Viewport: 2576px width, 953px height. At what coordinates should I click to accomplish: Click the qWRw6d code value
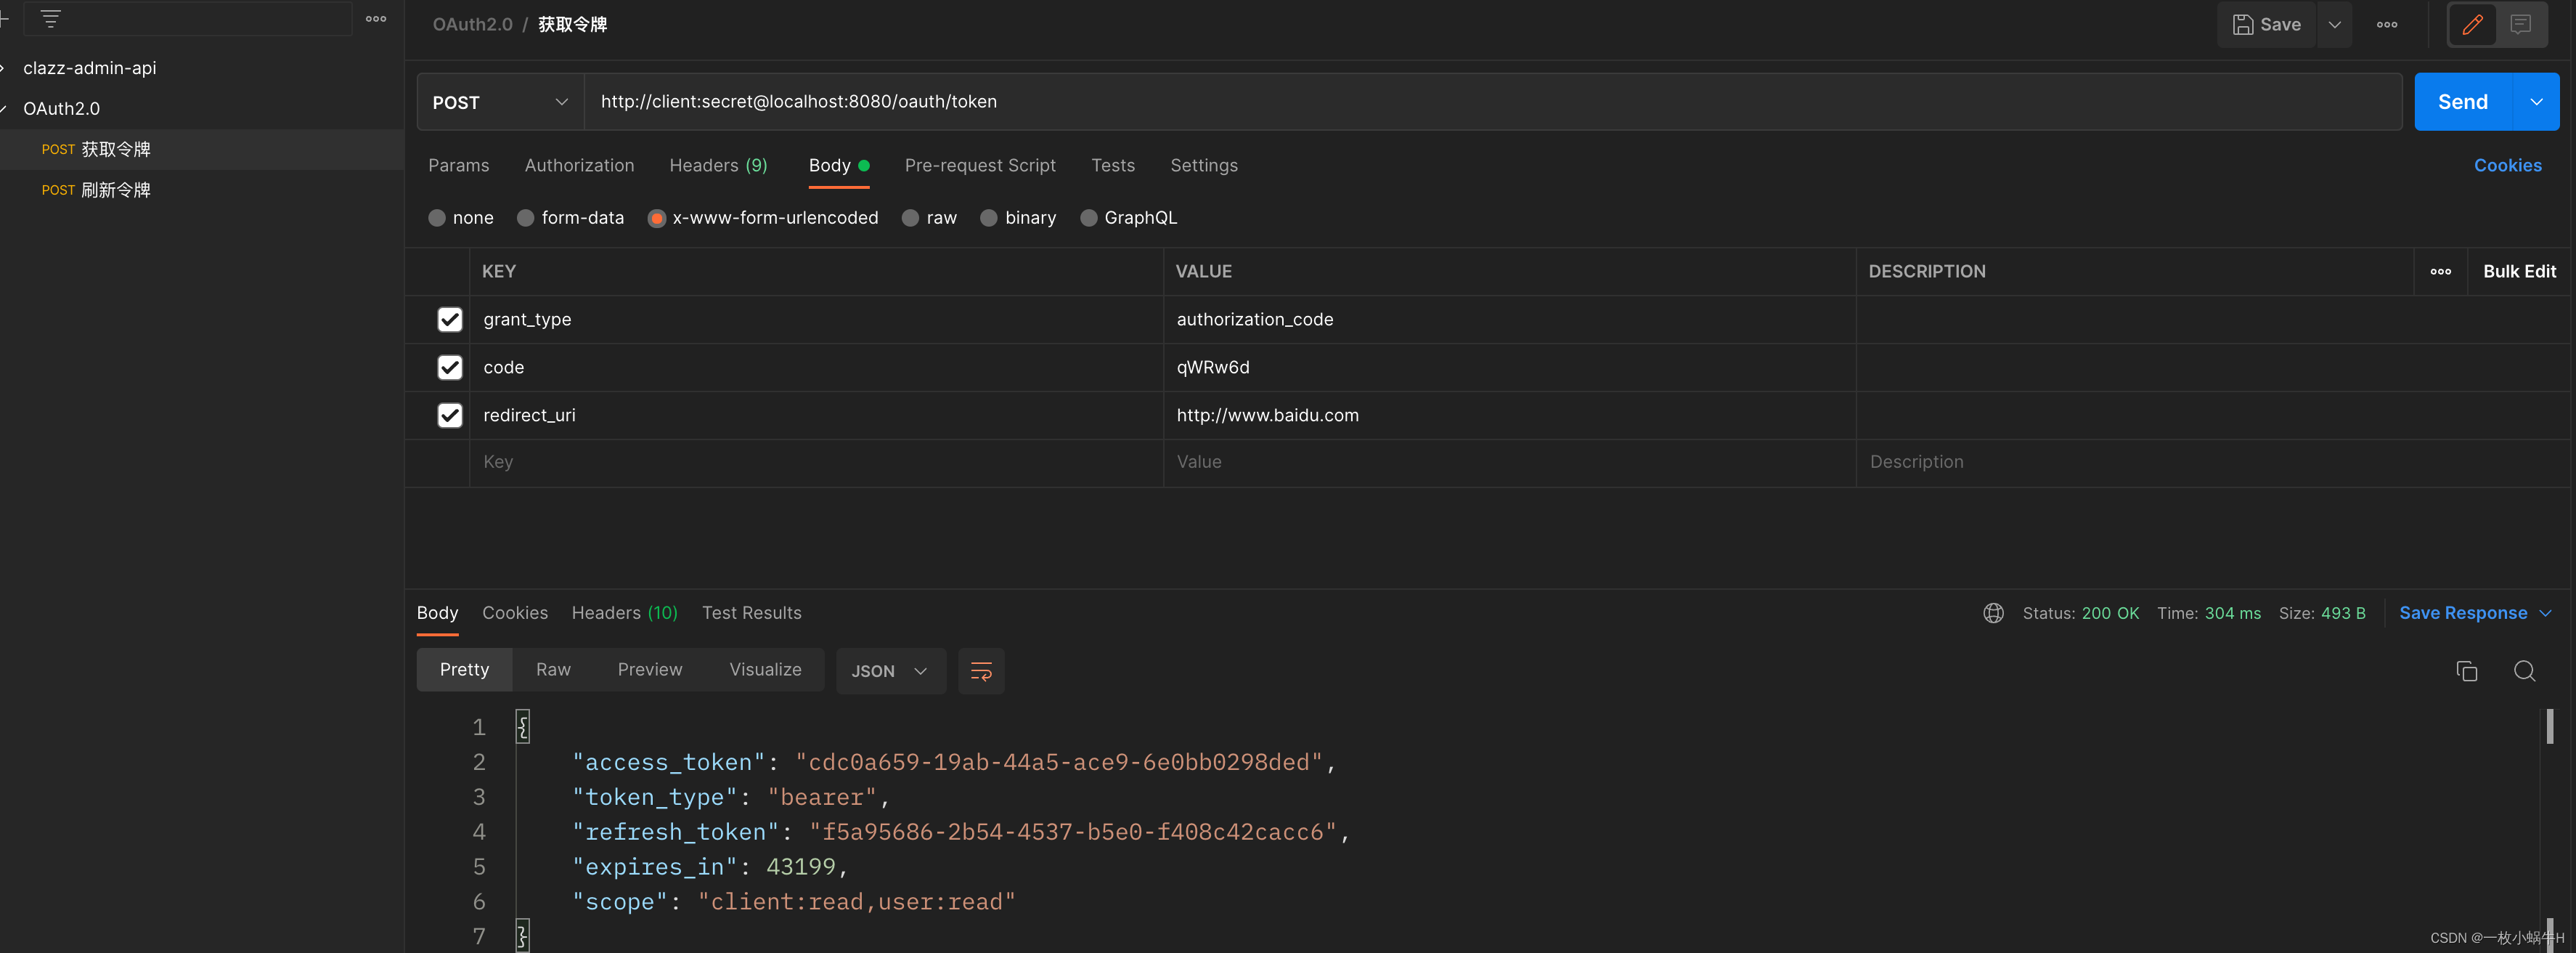(1212, 368)
